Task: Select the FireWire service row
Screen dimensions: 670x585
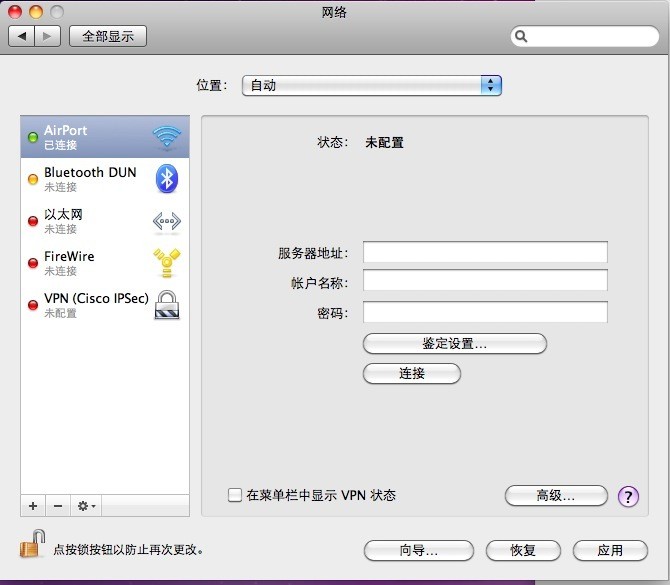Action: (x=105, y=263)
